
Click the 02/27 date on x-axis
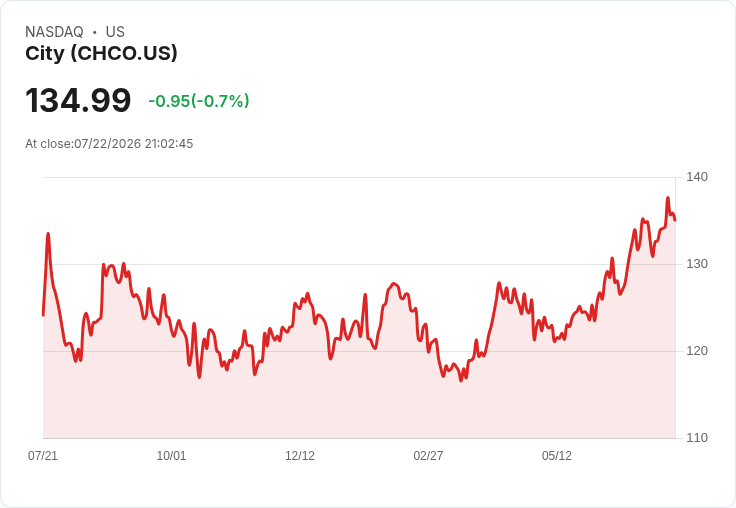point(428,456)
